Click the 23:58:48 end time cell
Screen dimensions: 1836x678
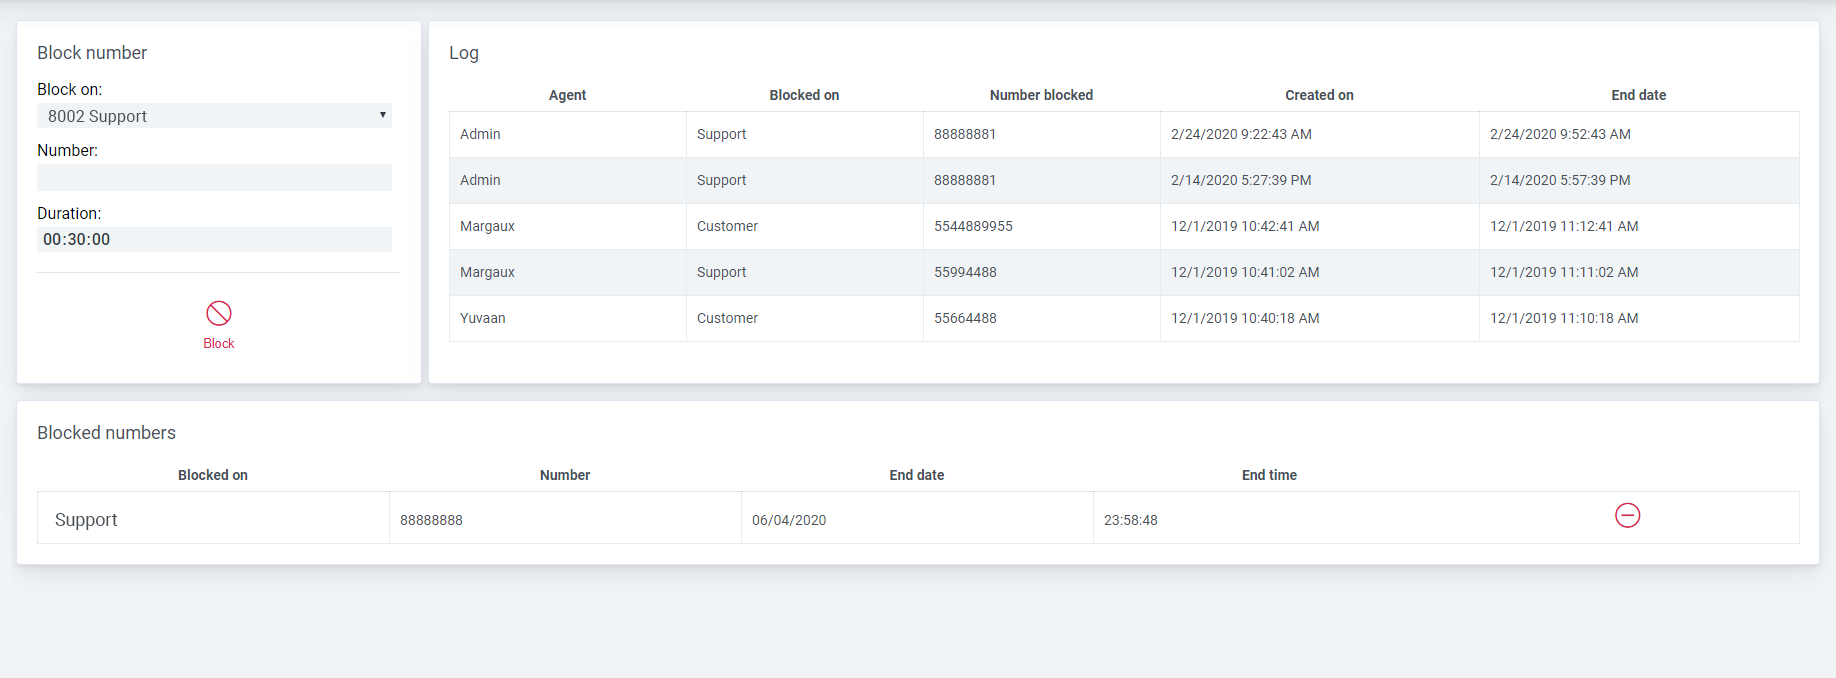(1131, 520)
